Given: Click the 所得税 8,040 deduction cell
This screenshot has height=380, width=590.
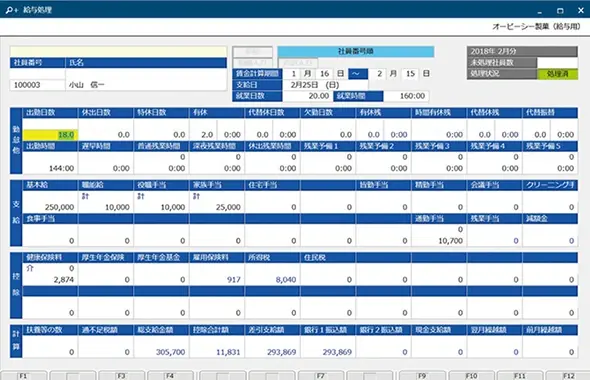Looking at the screenshot, I should coord(272,280).
